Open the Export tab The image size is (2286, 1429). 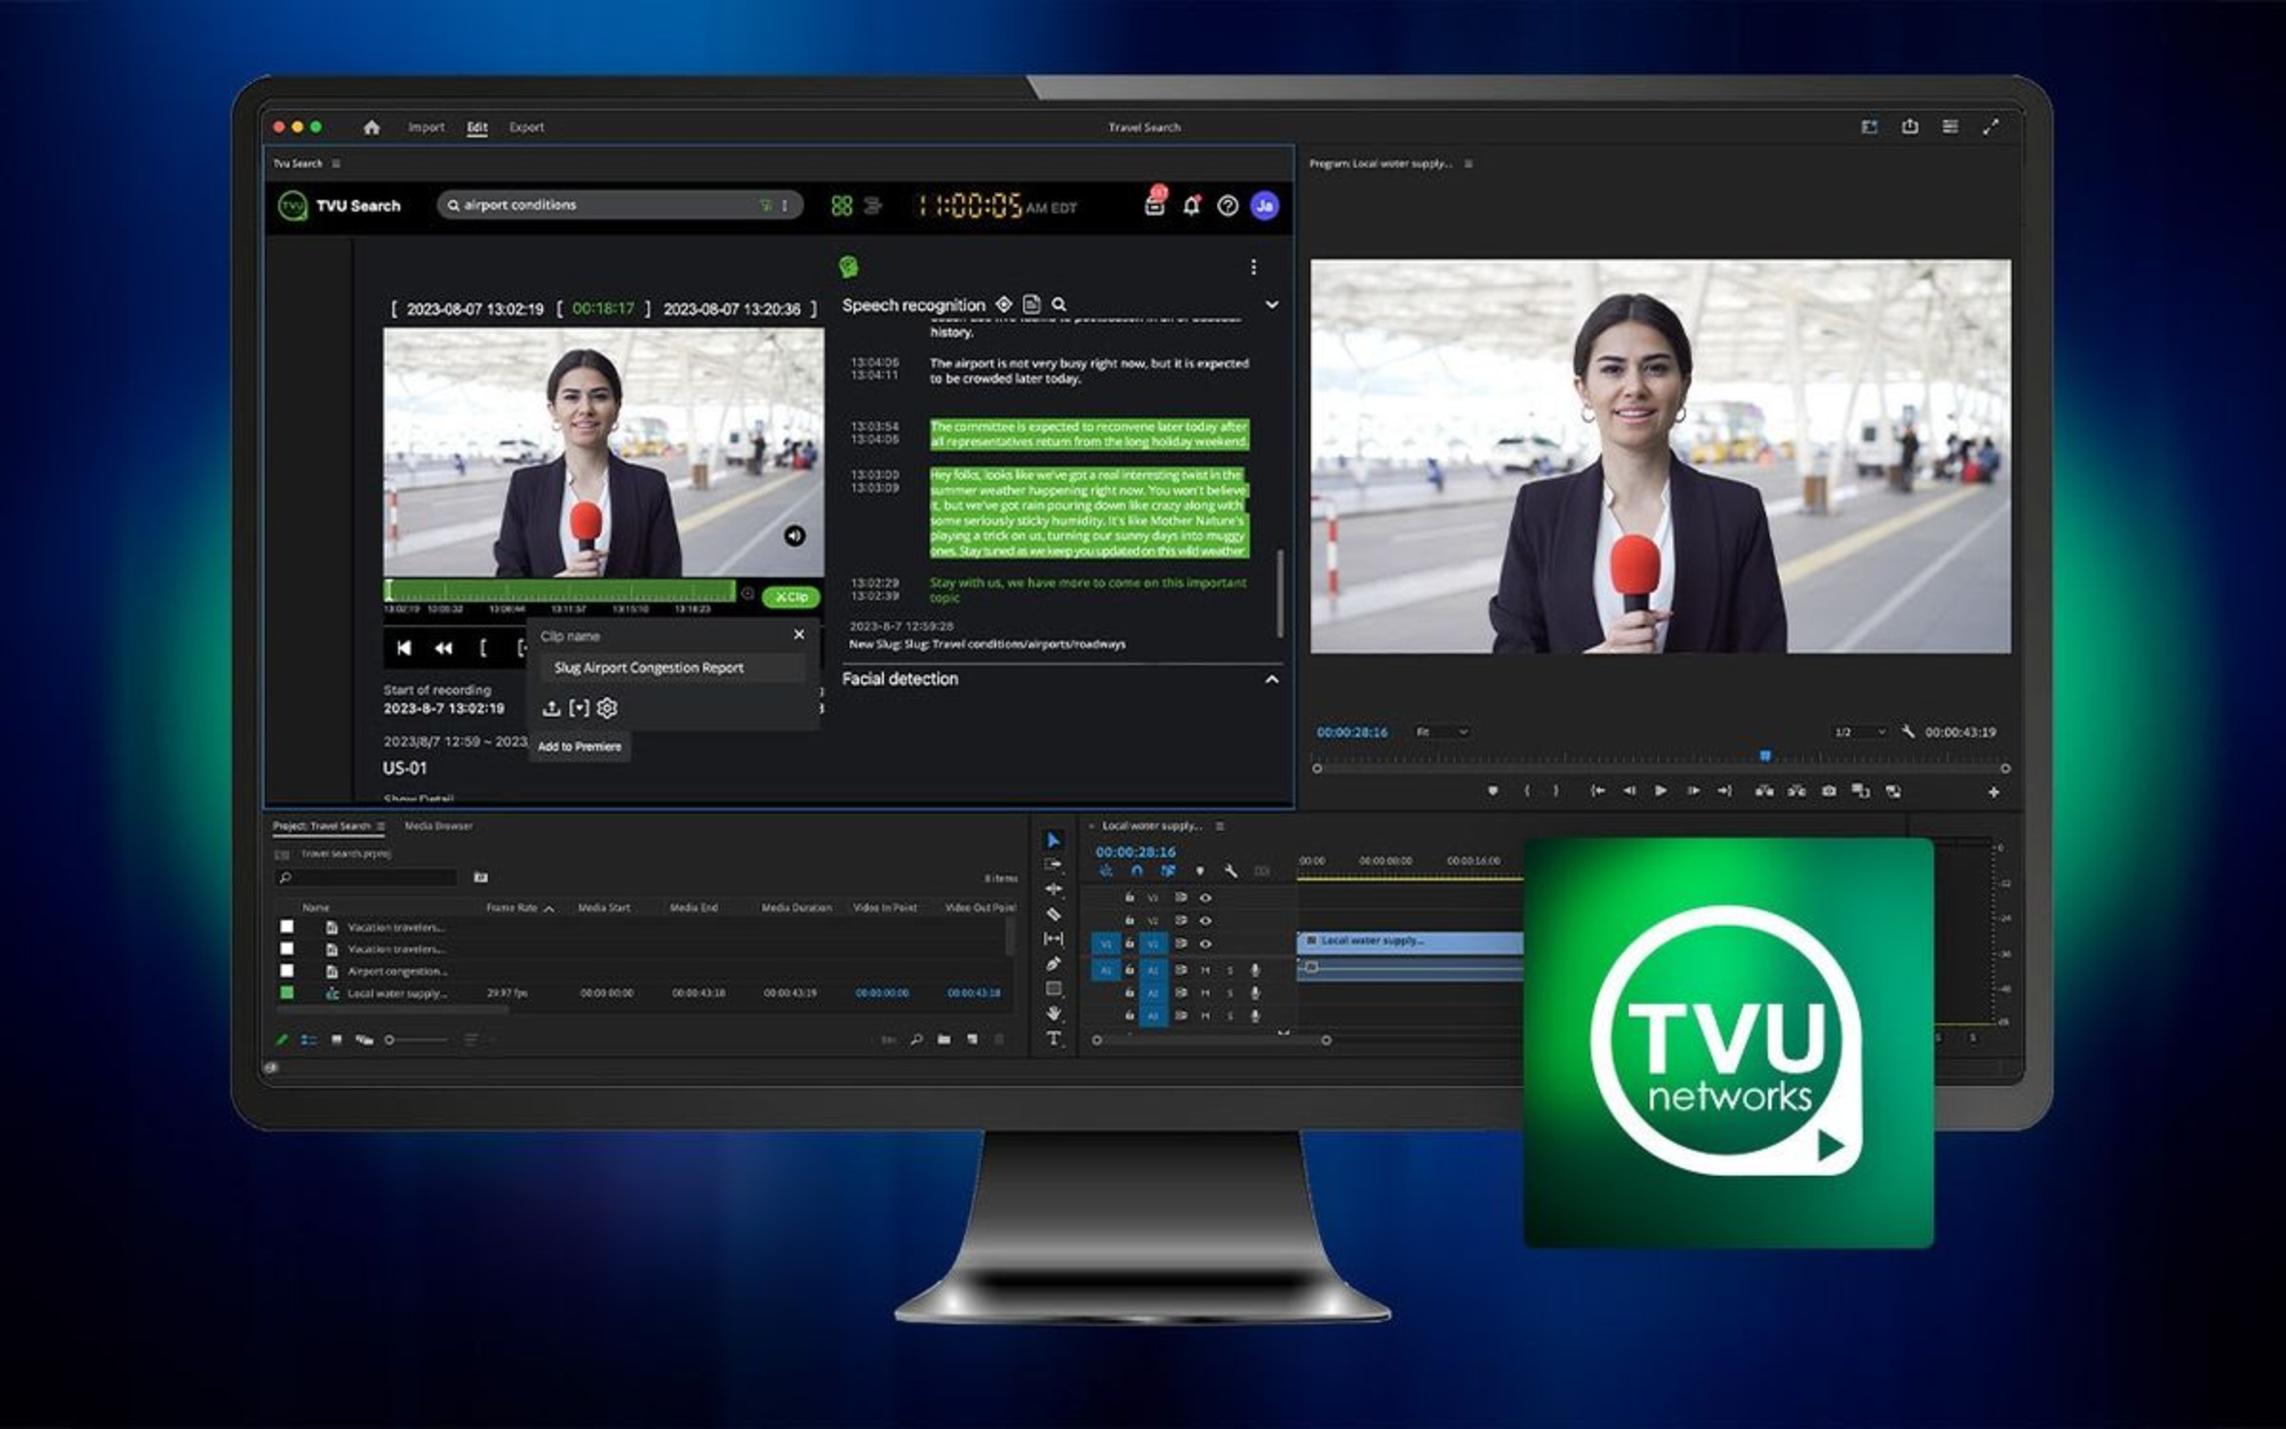pyautogui.click(x=526, y=127)
